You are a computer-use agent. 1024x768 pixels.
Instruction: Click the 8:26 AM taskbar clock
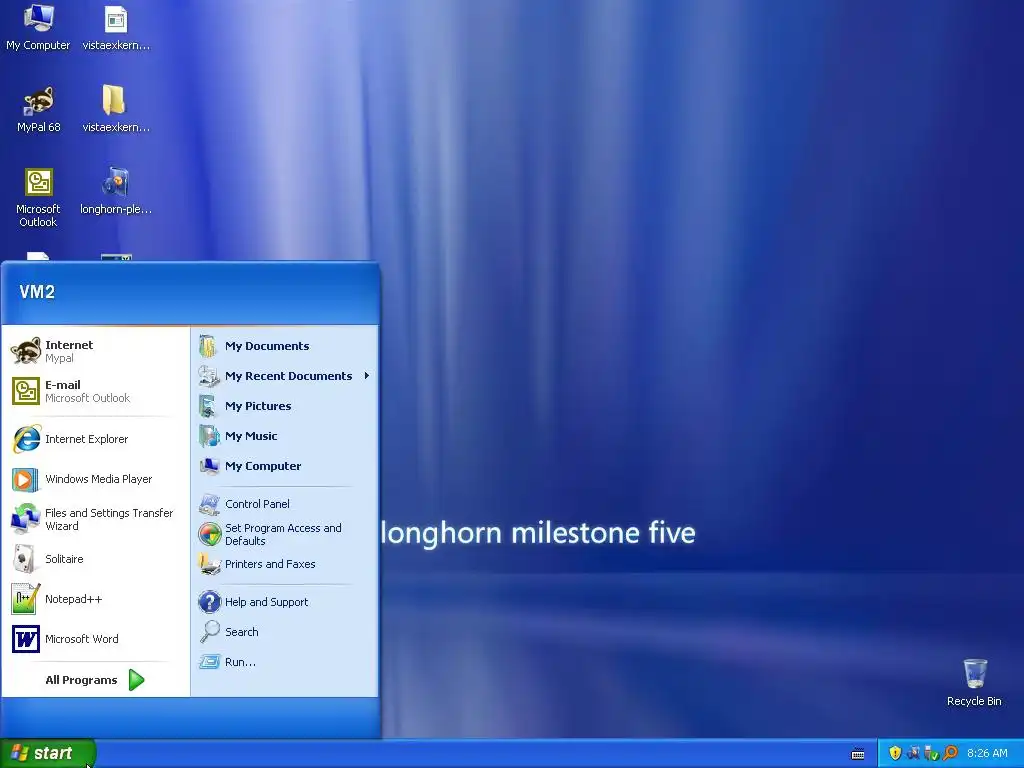(987, 753)
